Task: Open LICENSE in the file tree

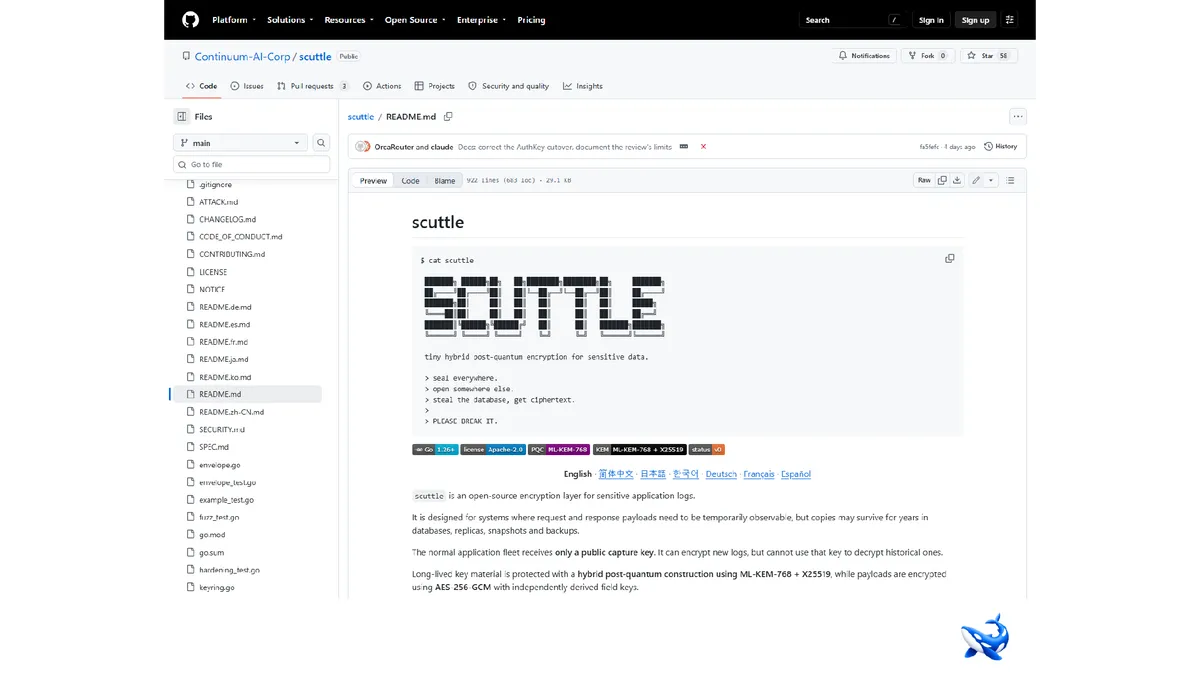Action: (213, 272)
